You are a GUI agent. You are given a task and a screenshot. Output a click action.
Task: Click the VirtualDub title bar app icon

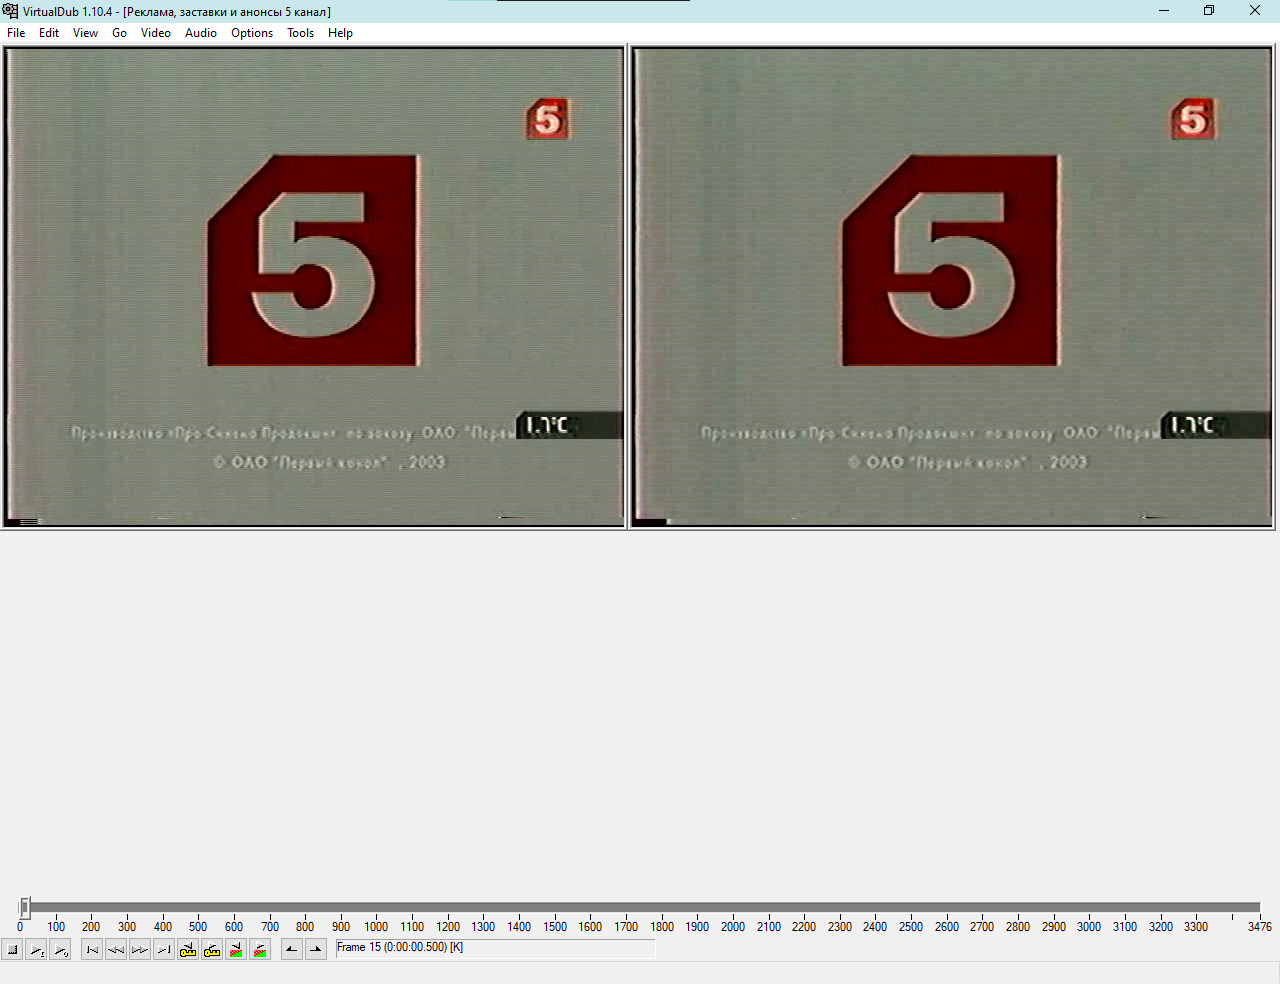tap(11, 11)
